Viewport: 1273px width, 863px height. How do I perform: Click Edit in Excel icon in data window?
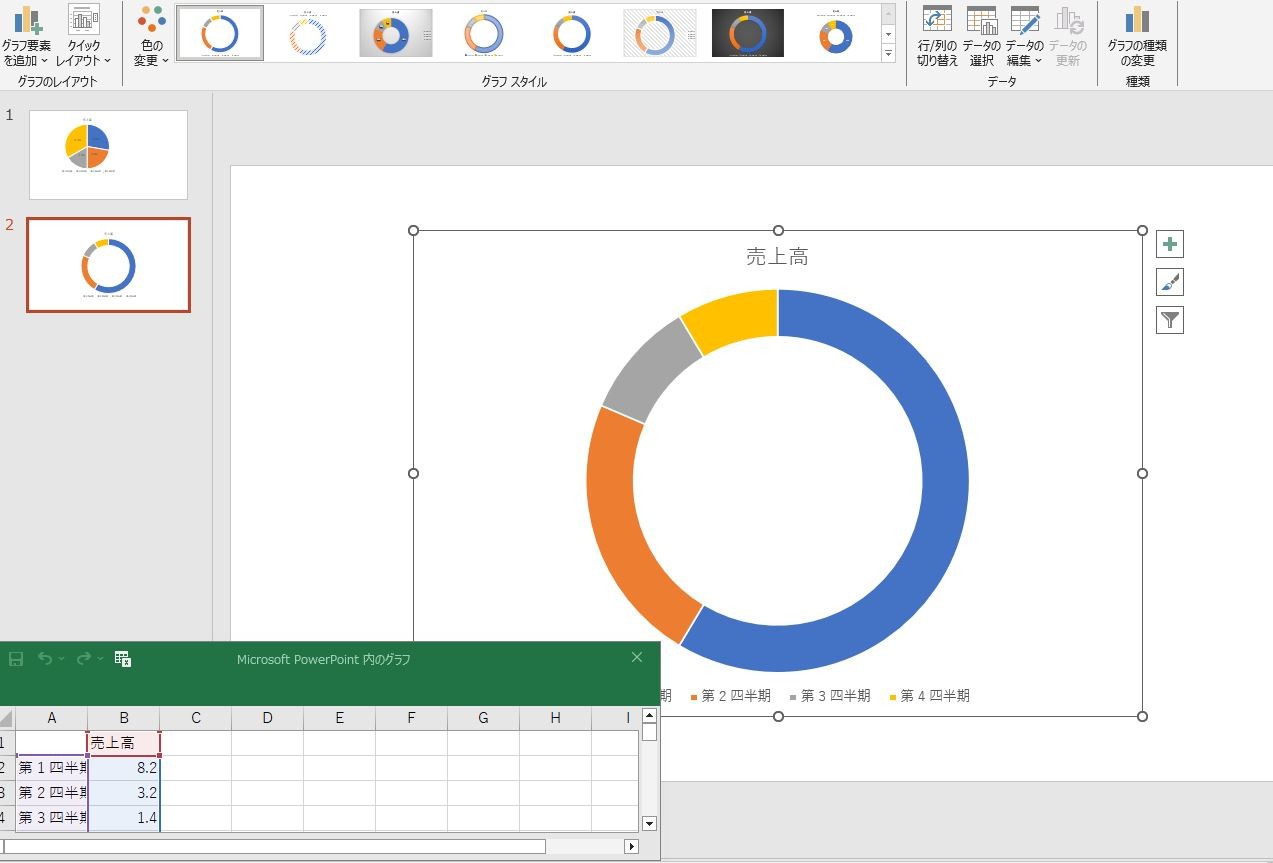tap(123, 658)
